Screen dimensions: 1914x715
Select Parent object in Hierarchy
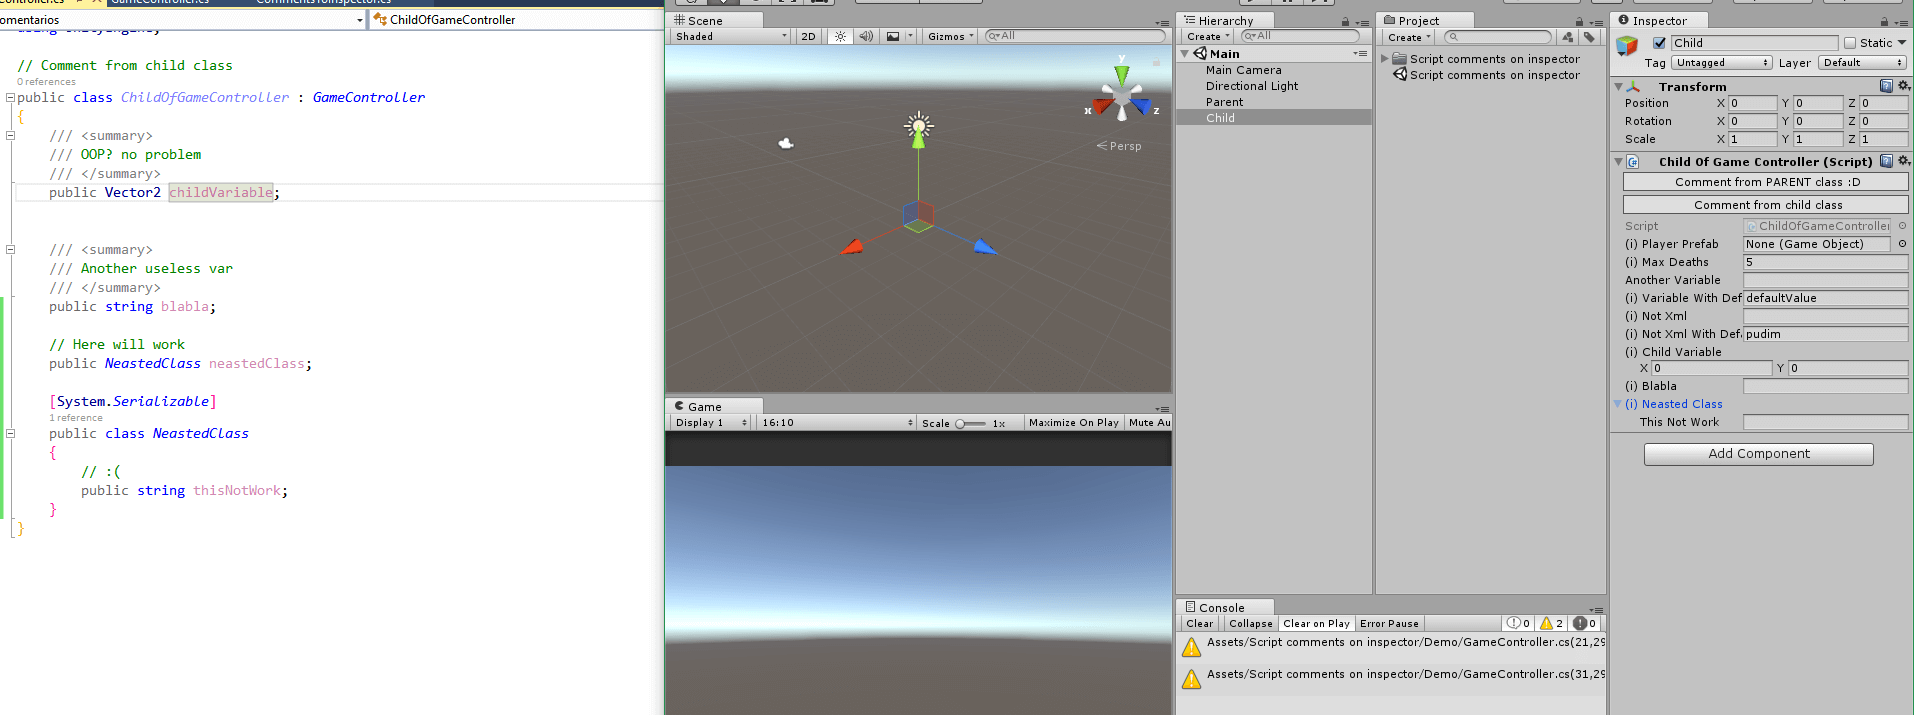[1224, 102]
